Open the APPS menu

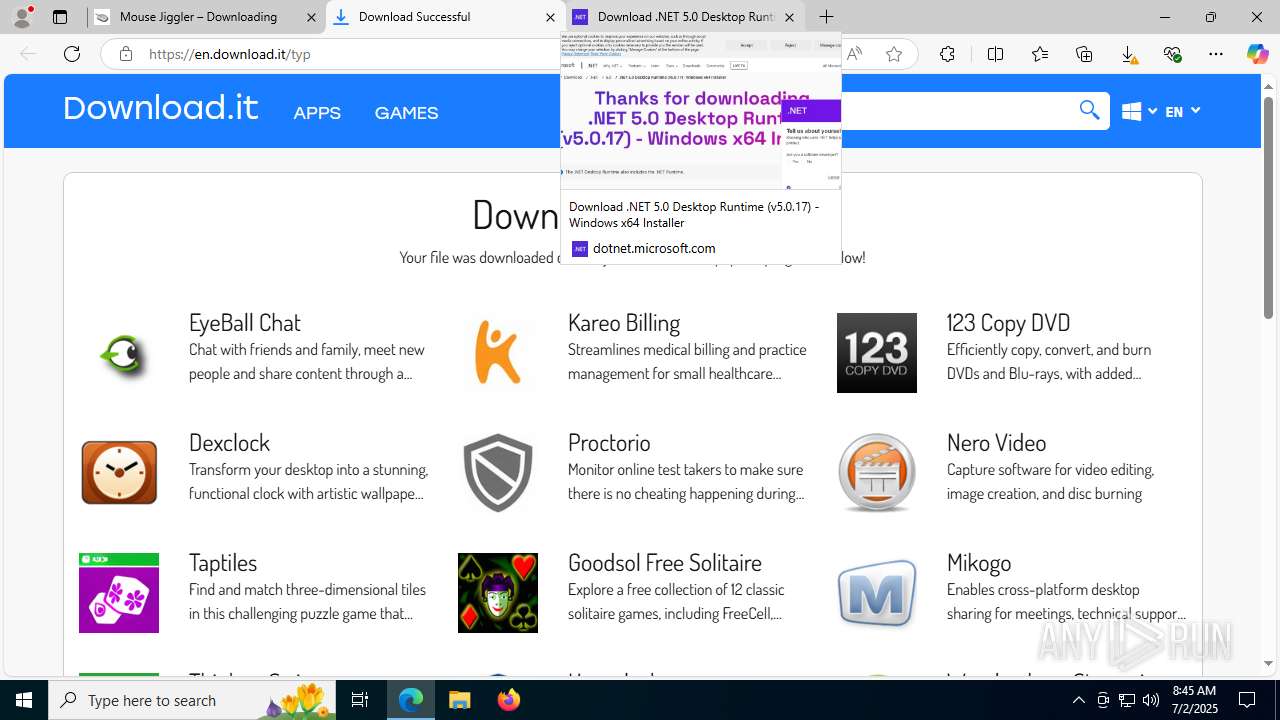(x=317, y=113)
